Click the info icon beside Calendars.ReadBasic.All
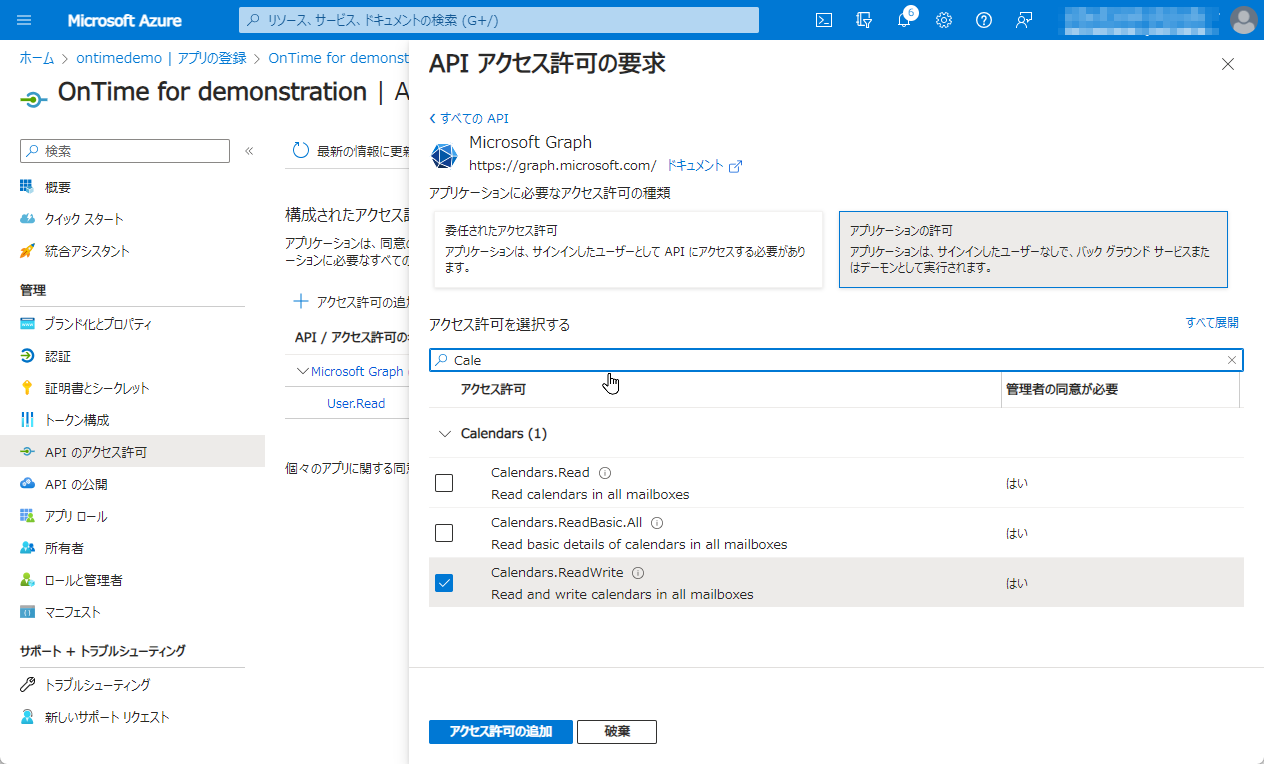The width and height of the screenshot is (1264, 764). (657, 523)
